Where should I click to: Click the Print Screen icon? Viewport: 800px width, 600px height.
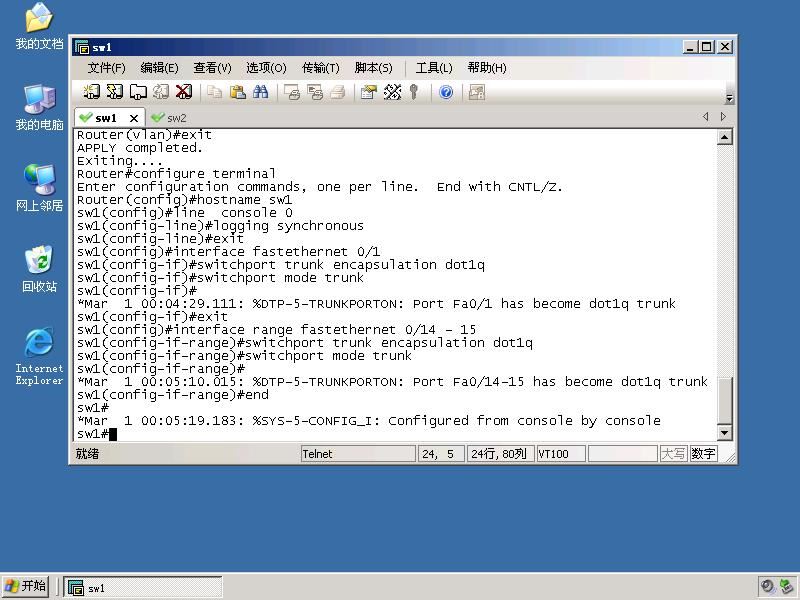point(292,92)
